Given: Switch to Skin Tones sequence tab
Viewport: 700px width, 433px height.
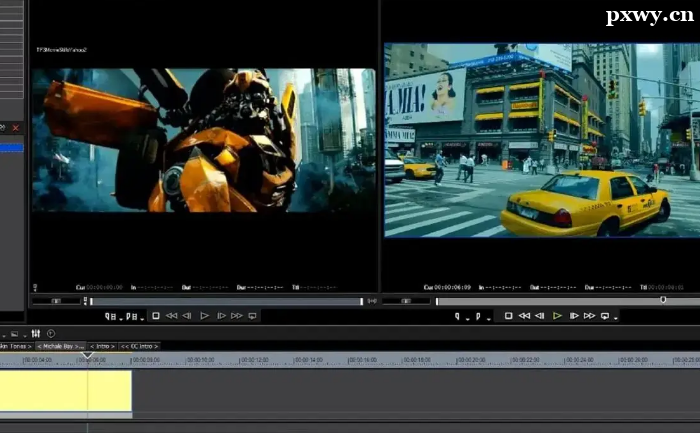Looking at the screenshot, I should (17, 346).
